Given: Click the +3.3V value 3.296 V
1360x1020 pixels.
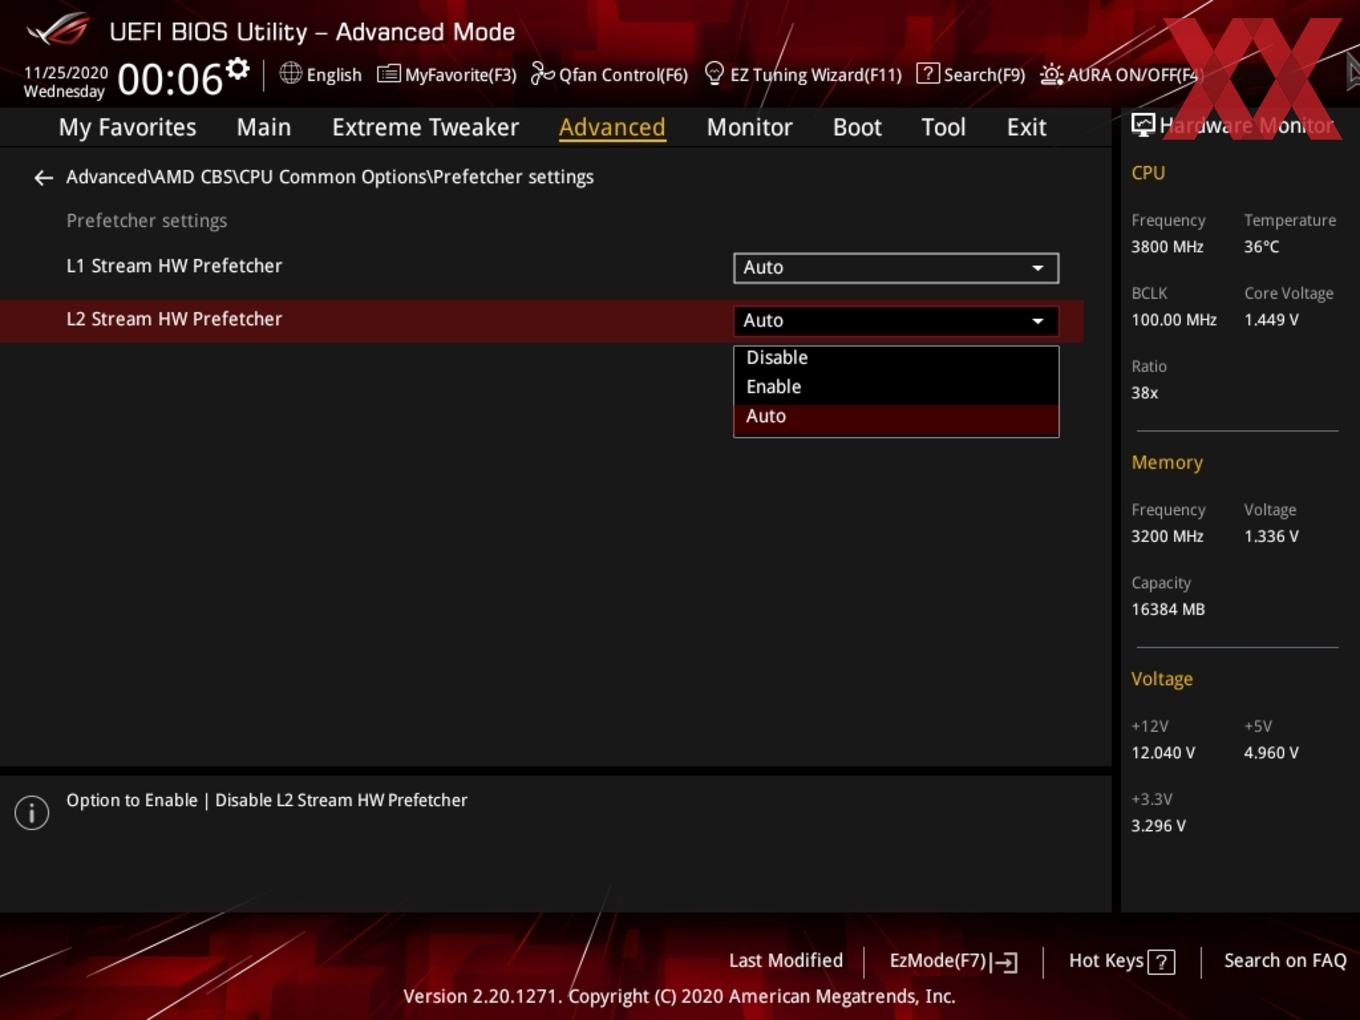Looking at the screenshot, I should pyautogui.click(x=1158, y=826).
